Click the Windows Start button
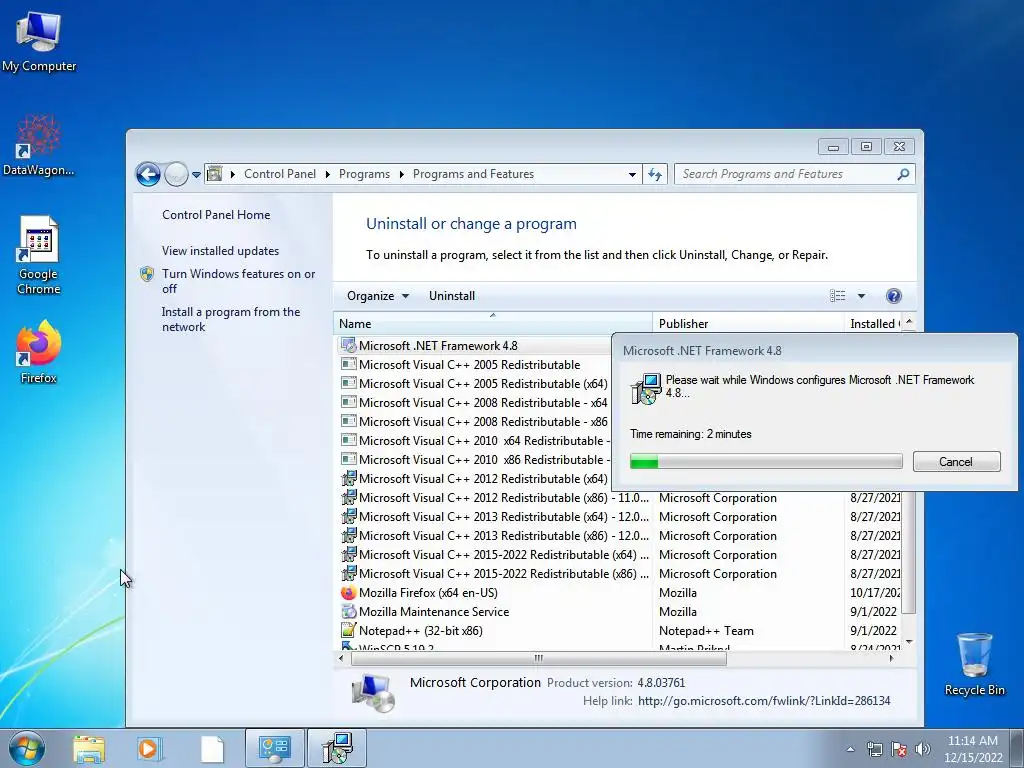Viewport: 1024px width, 768px height. pyautogui.click(x=27, y=748)
